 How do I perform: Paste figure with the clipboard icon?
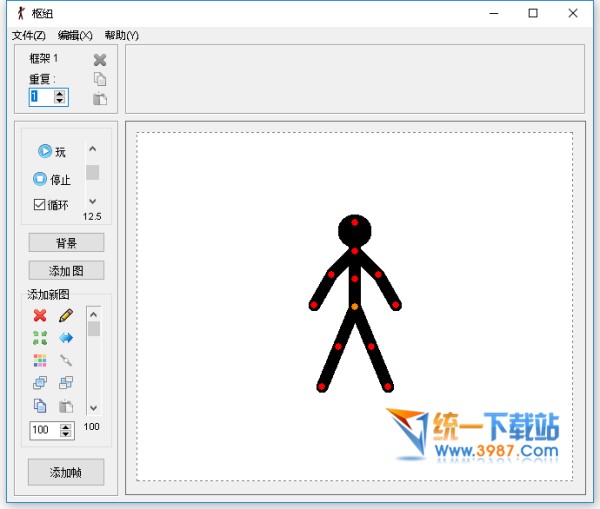click(66, 406)
